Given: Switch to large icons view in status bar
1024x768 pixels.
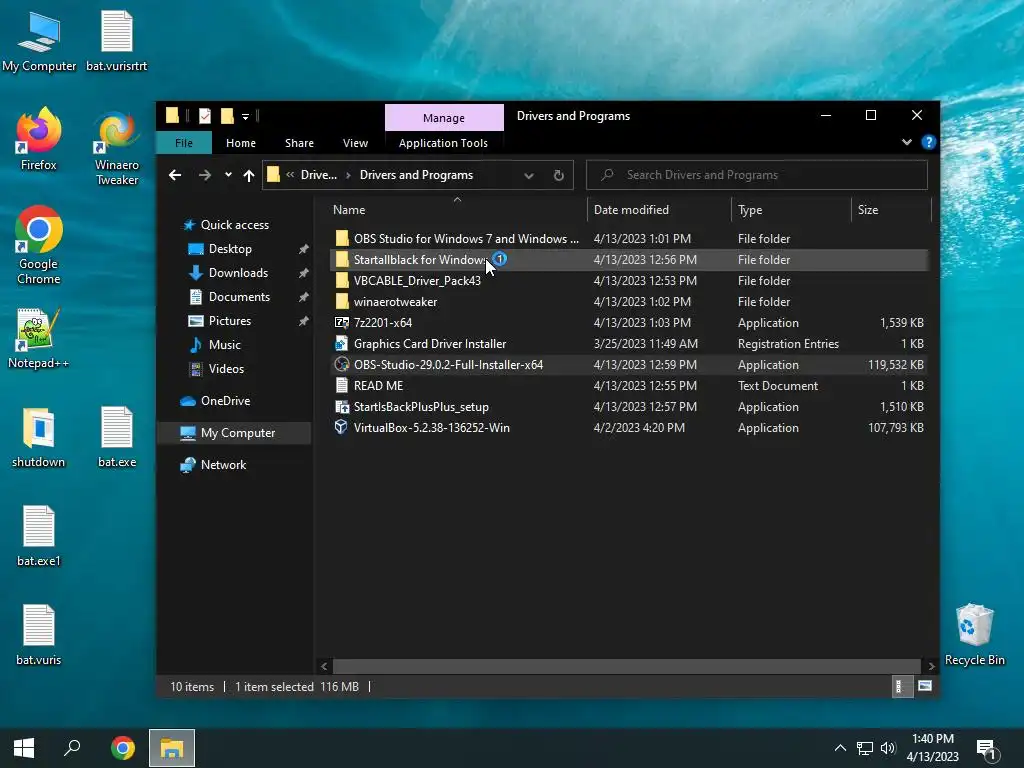Looking at the screenshot, I should point(924,686).
